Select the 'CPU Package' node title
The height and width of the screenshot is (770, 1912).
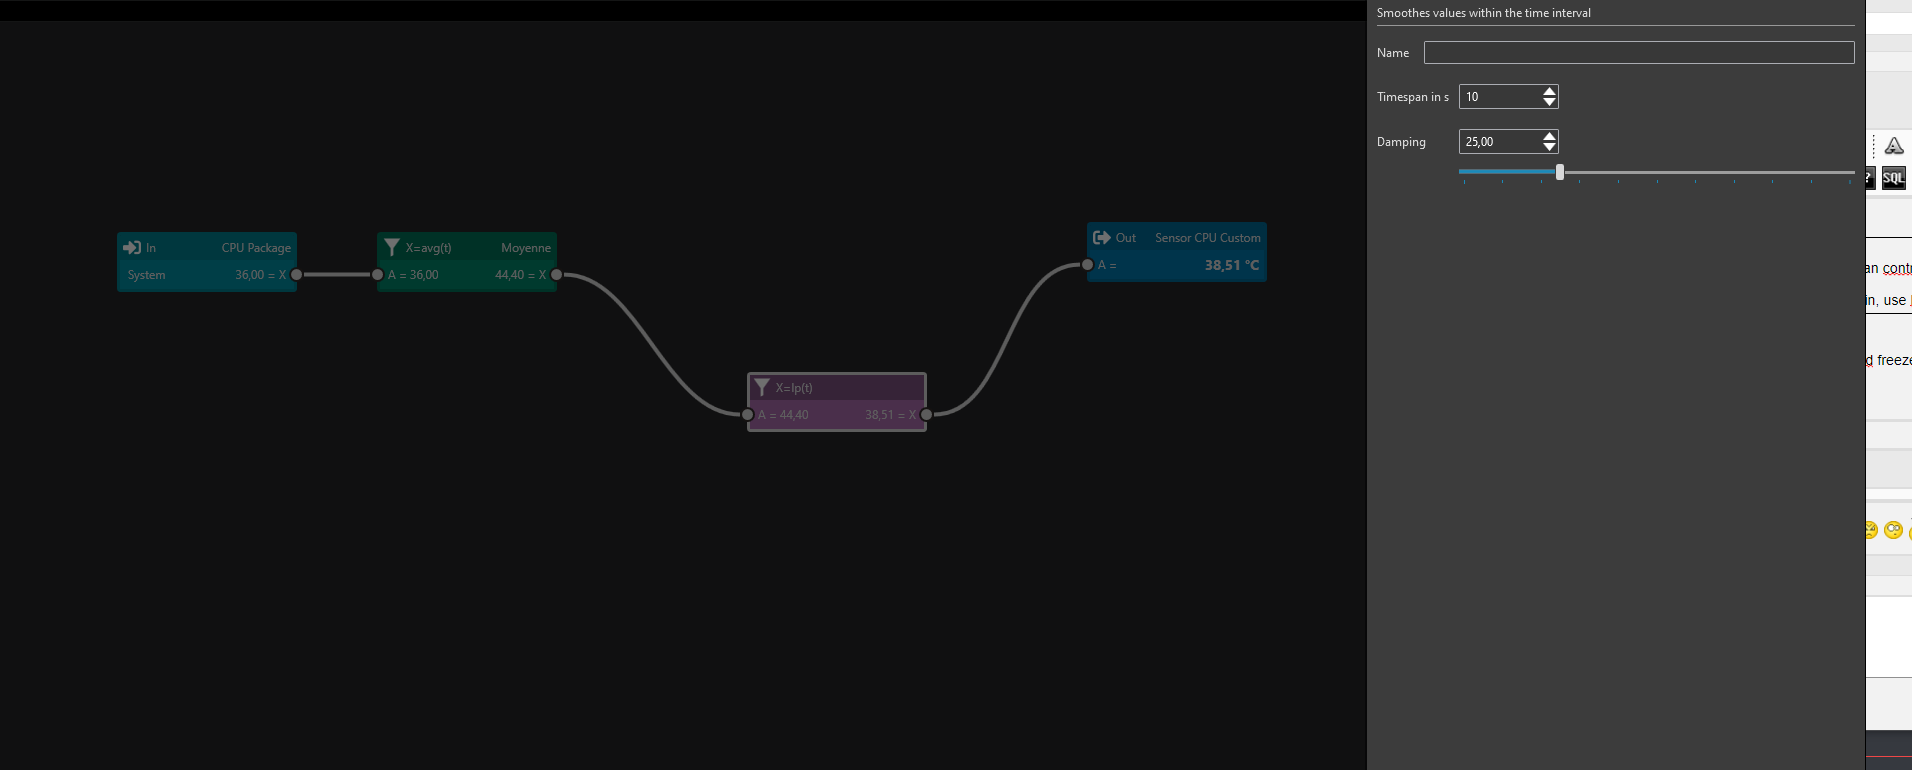256,248
